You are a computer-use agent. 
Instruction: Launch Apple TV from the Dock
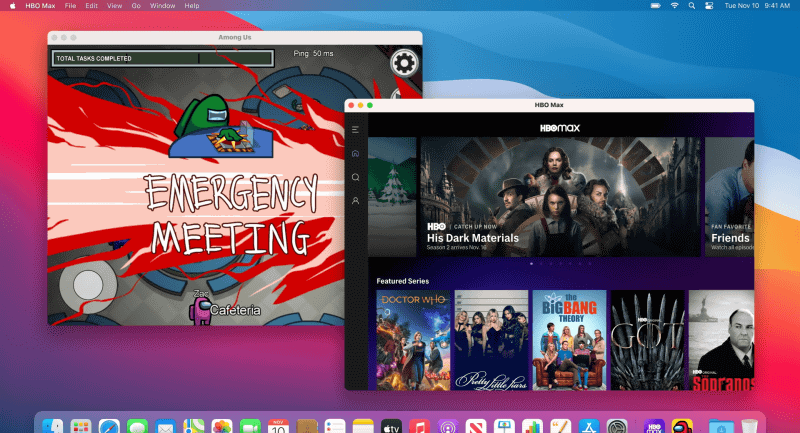coord(391,426)
